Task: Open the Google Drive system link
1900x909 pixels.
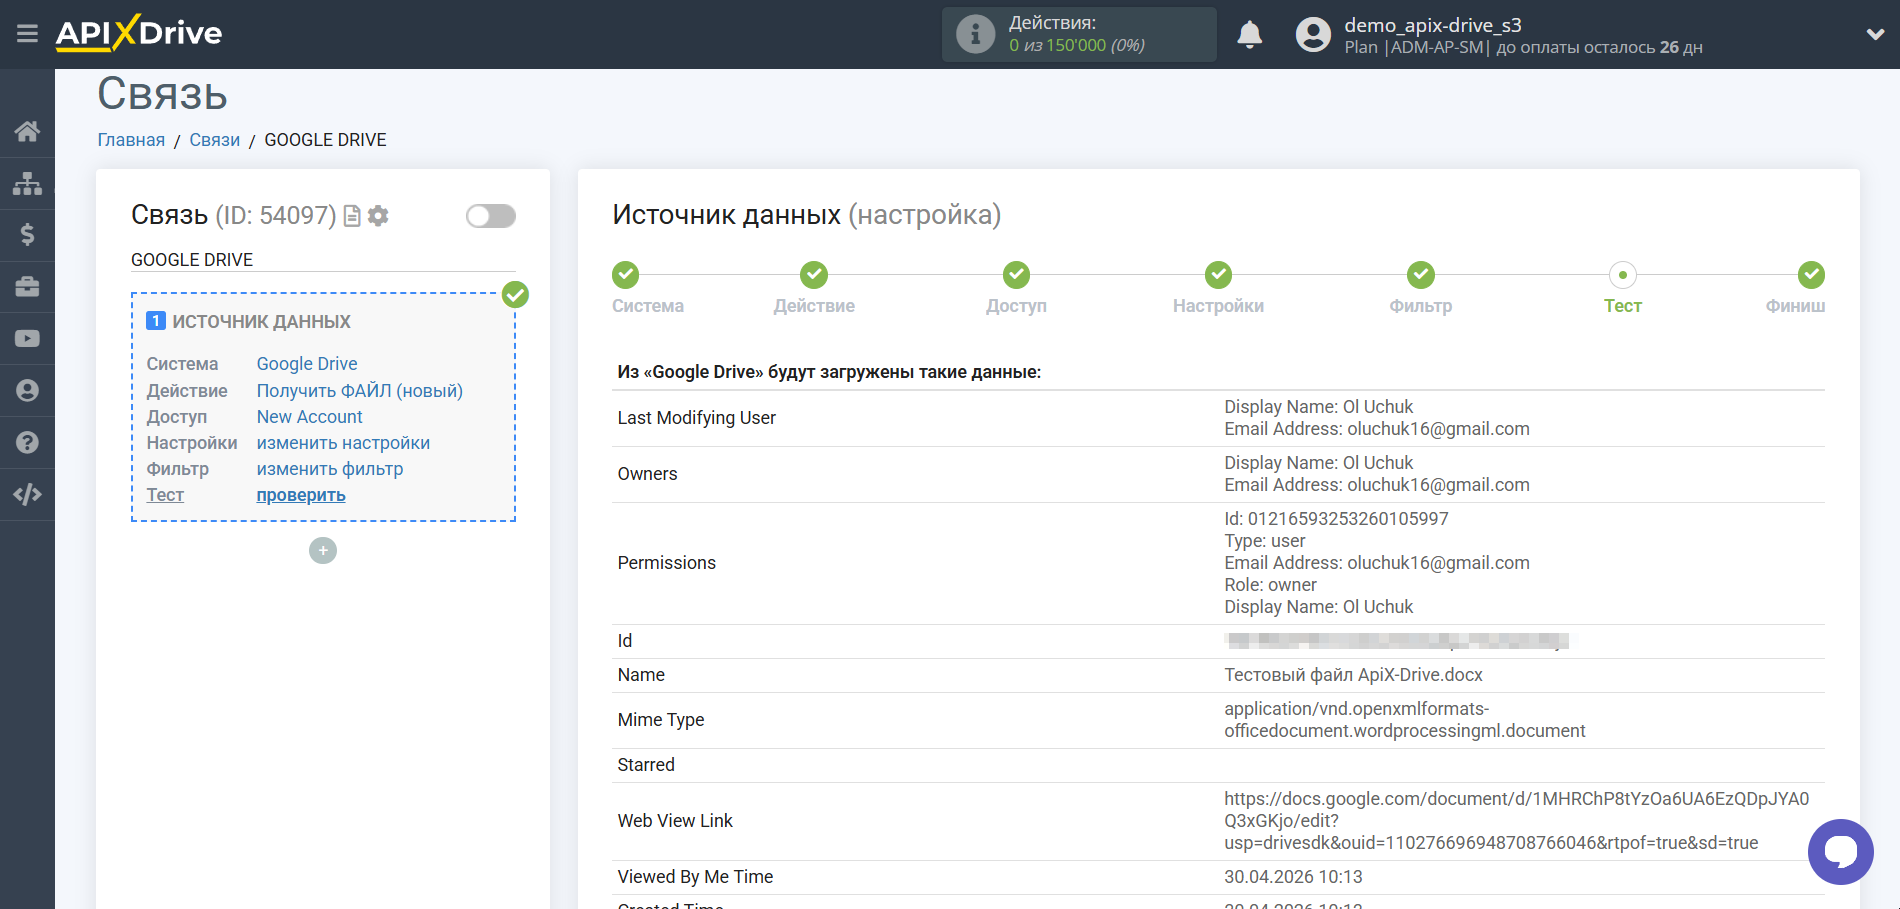Action: click(307, 364)
